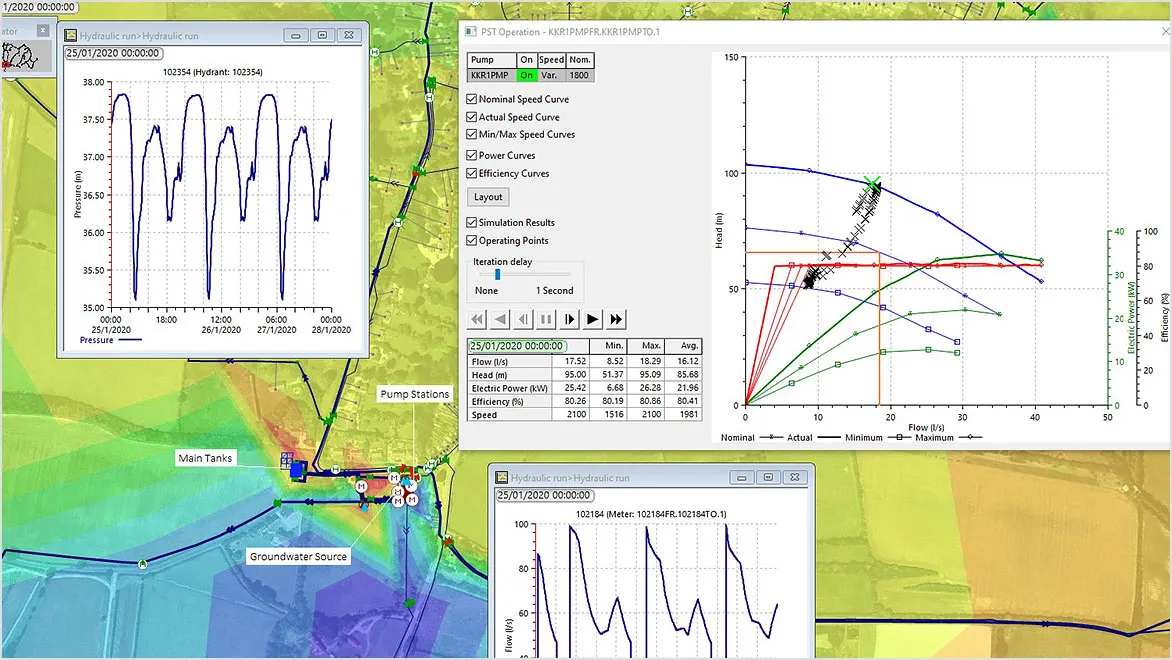Adjust the Iteration delay slider

pos(498,274)
